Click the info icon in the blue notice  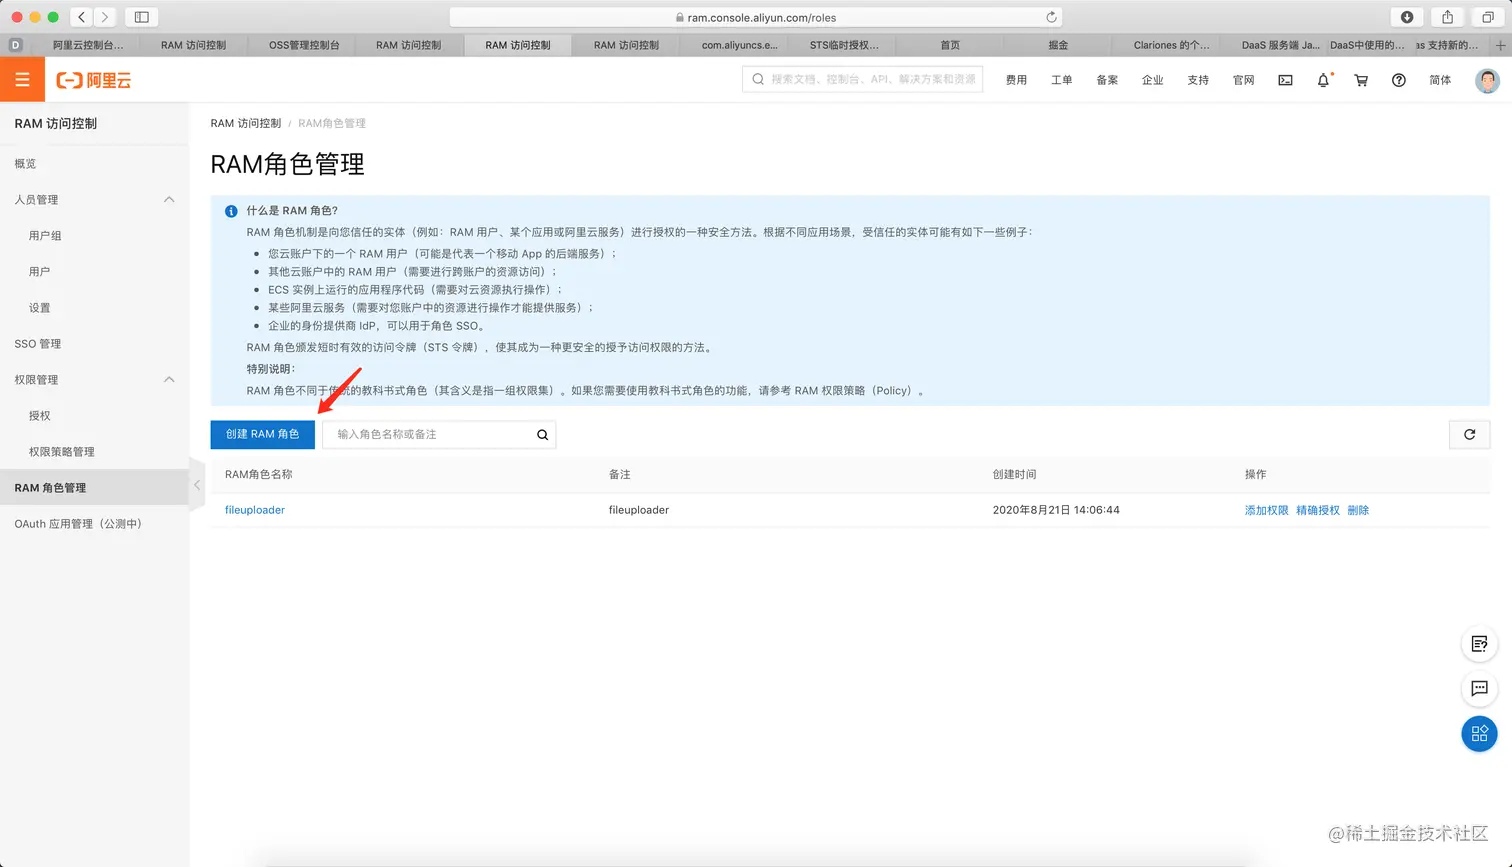click(231, 211)
